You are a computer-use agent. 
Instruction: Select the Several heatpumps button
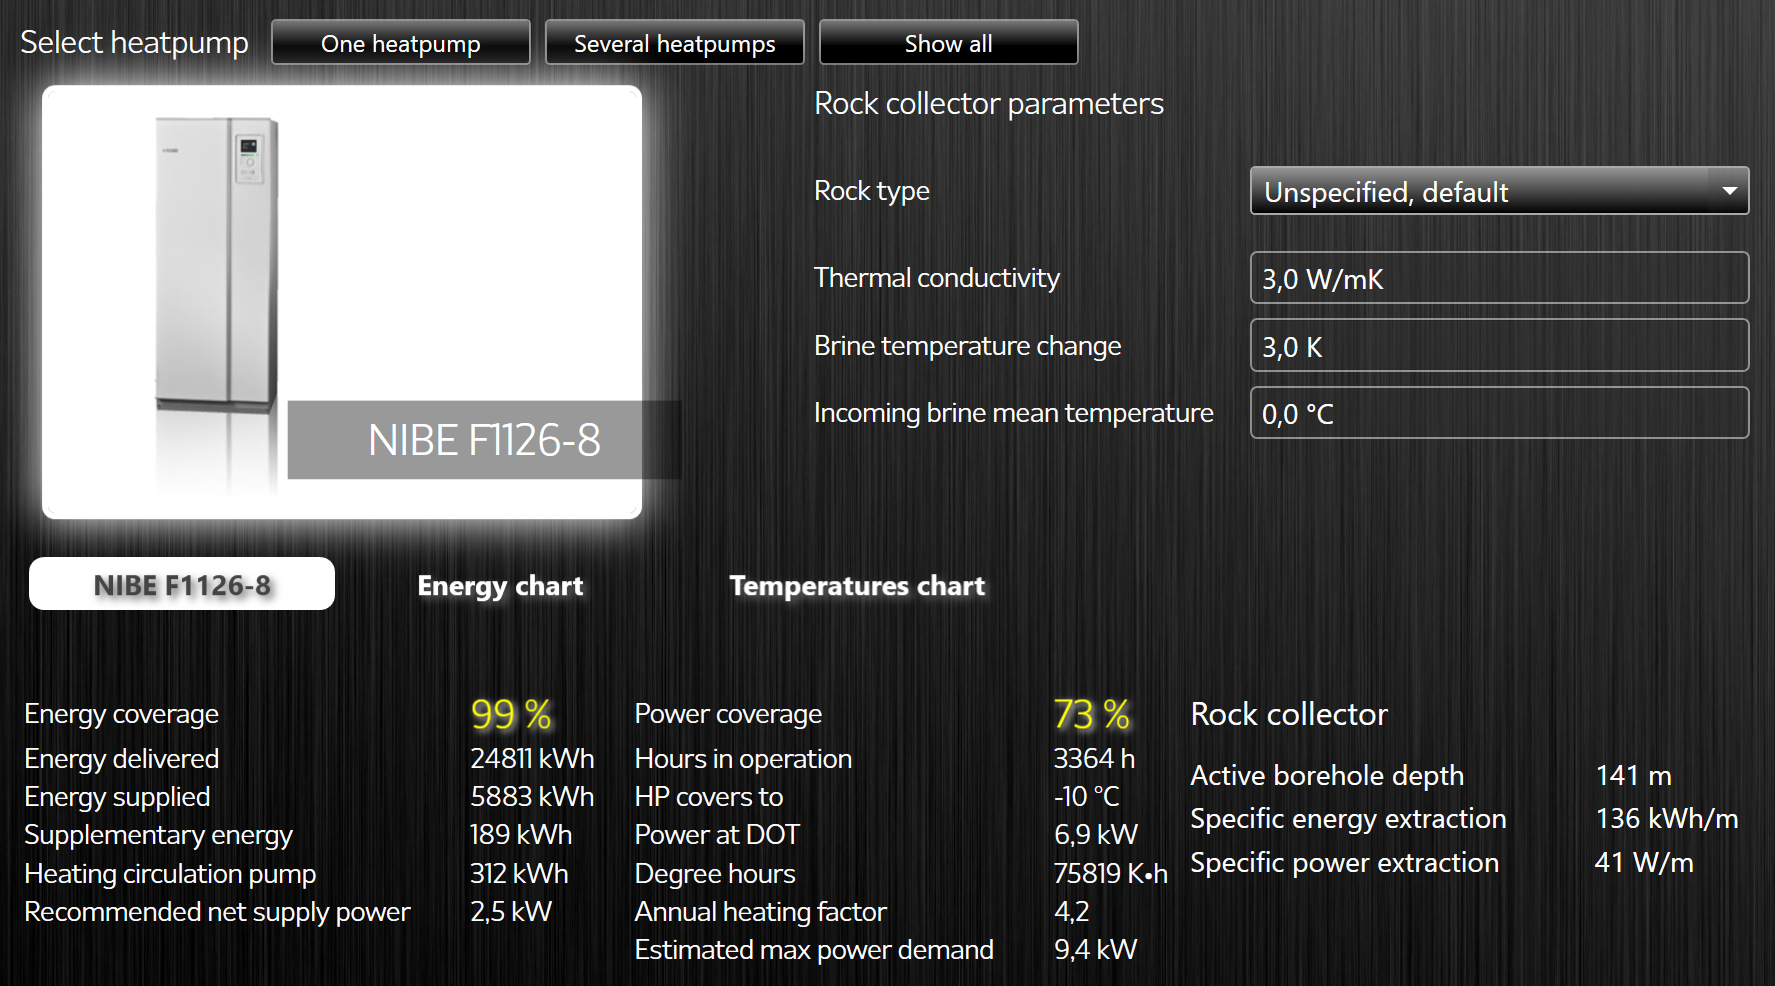click(x=675, y=43)
